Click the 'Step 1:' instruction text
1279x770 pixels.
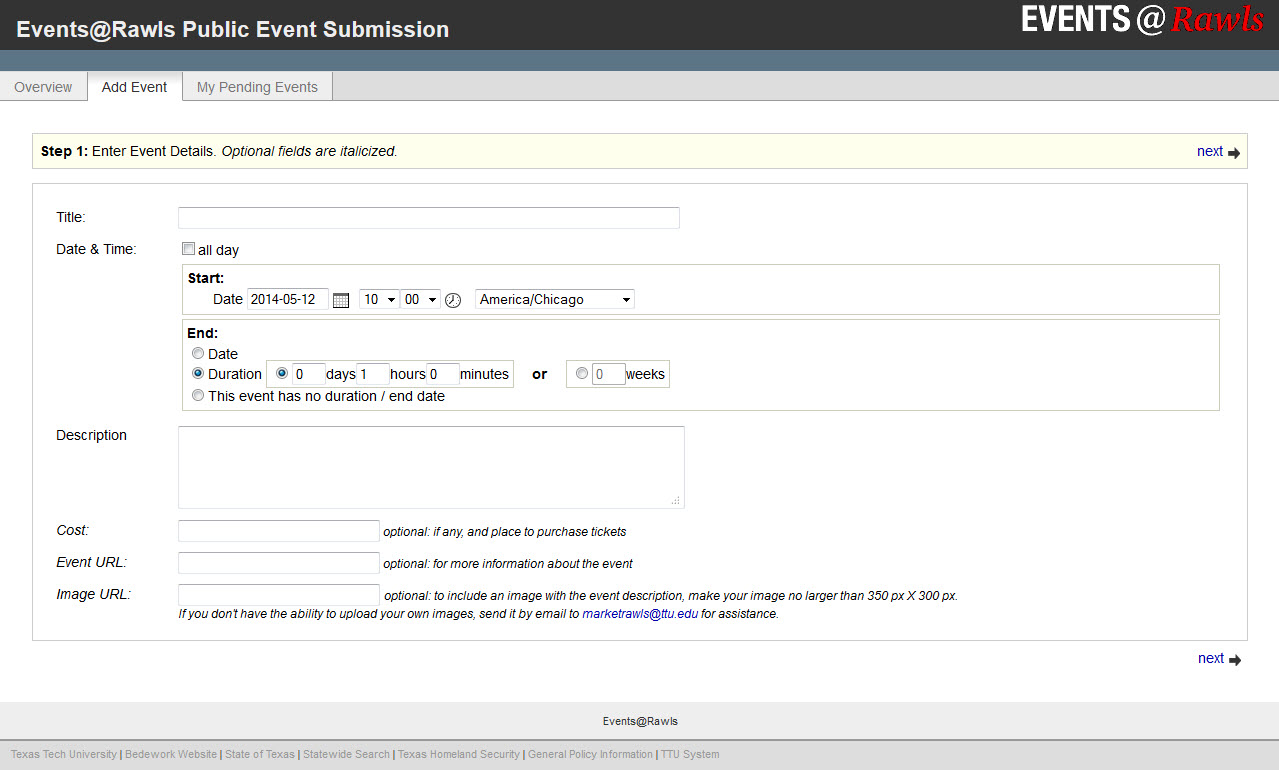65,151
